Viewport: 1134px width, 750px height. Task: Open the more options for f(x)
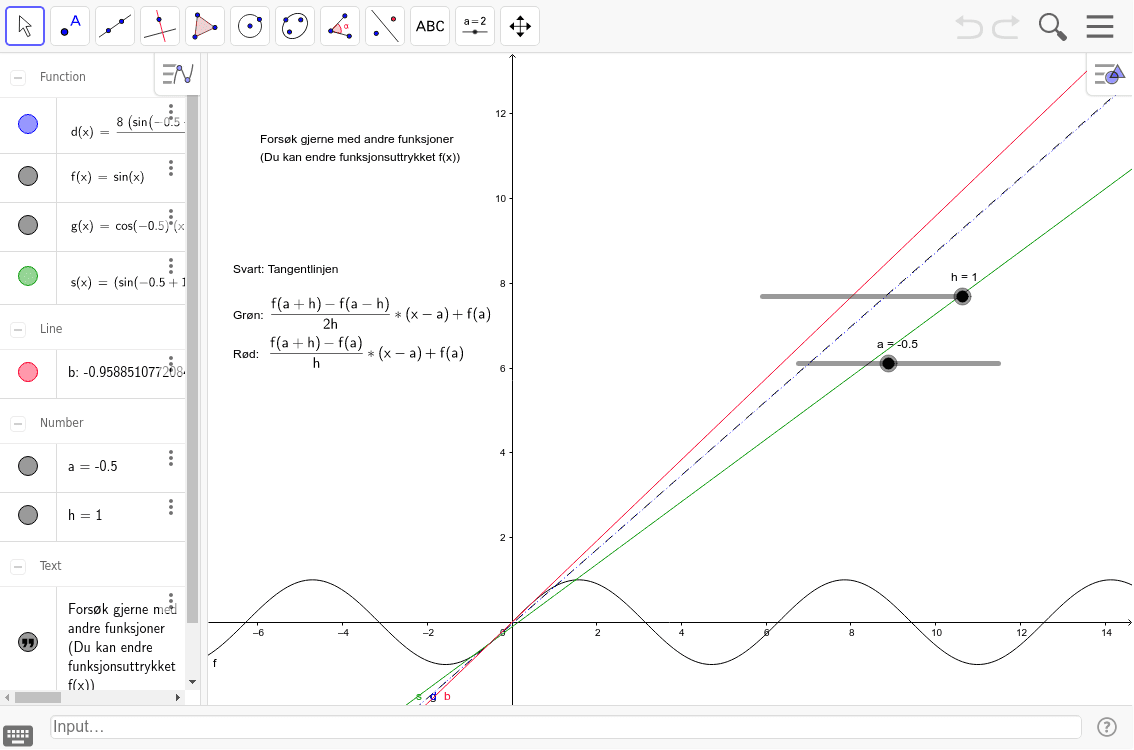pyautogui.click(x=171, y=168)
